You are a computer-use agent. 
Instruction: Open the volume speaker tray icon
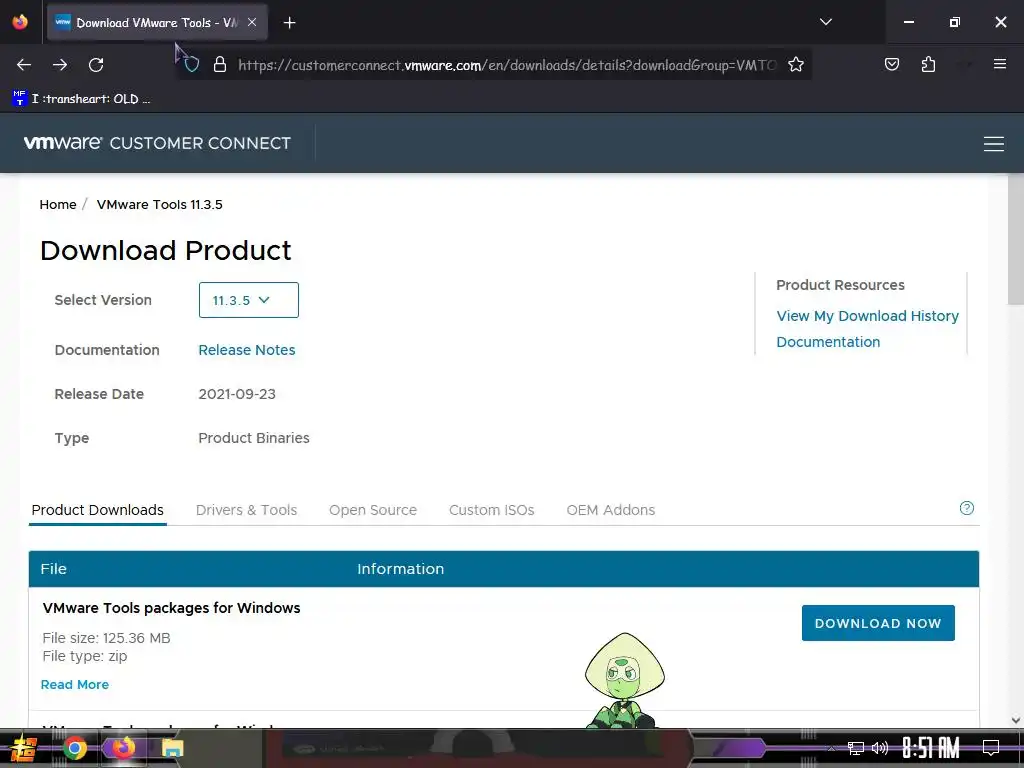point(880,748)
